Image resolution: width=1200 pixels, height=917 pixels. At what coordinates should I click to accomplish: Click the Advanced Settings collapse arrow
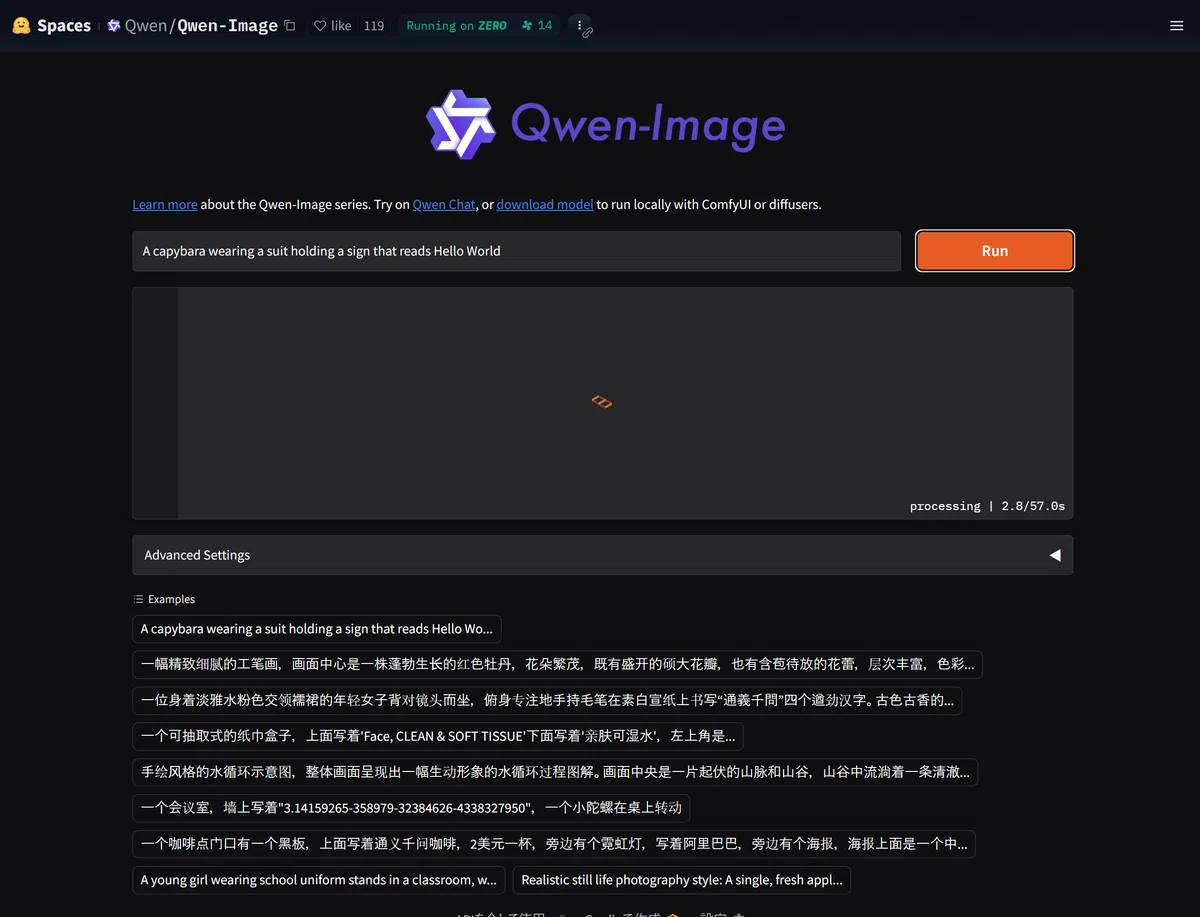(1054, 555)
